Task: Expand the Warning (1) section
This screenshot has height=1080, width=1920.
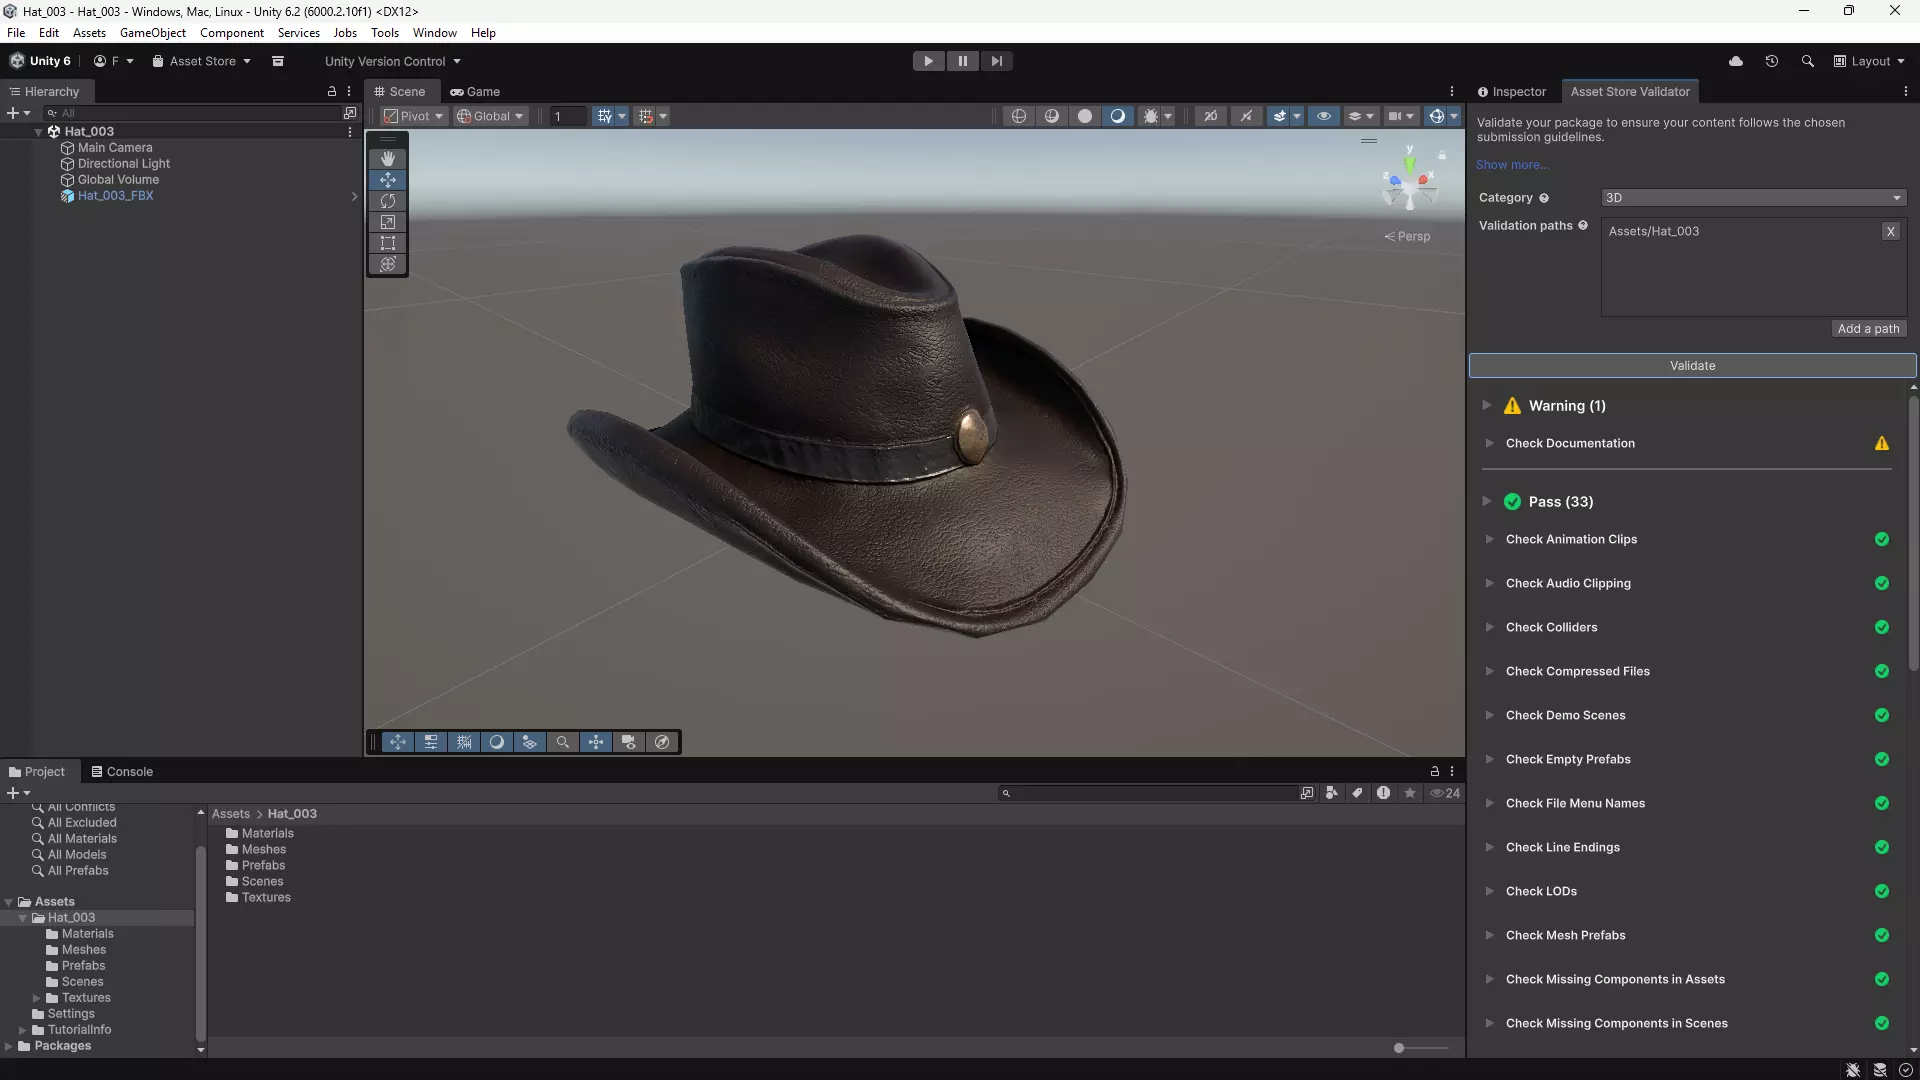Action: click(x=1487, y=405)
